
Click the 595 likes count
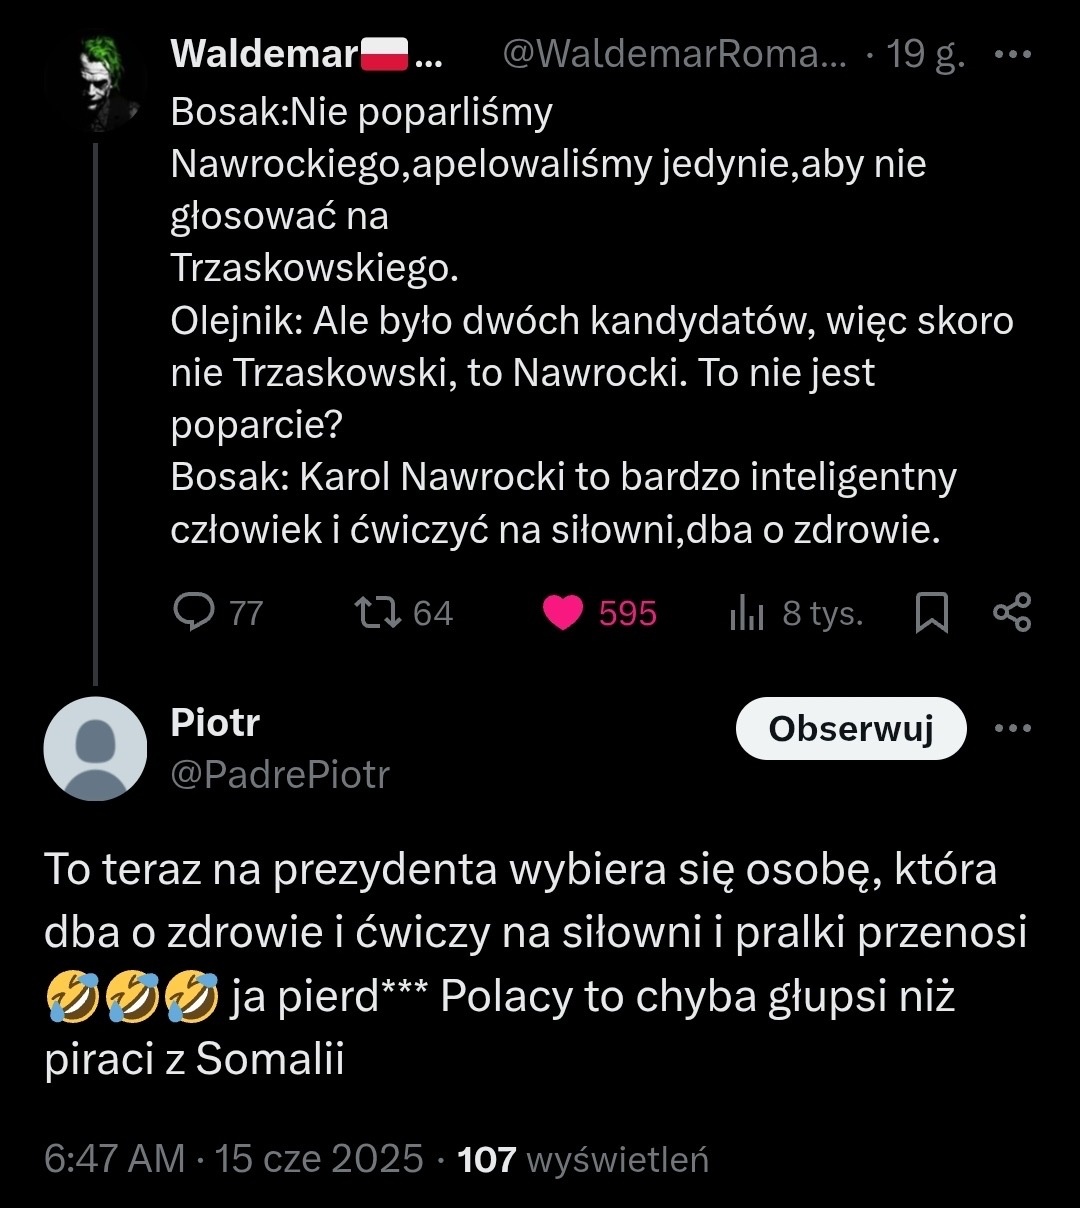point(628,613)
